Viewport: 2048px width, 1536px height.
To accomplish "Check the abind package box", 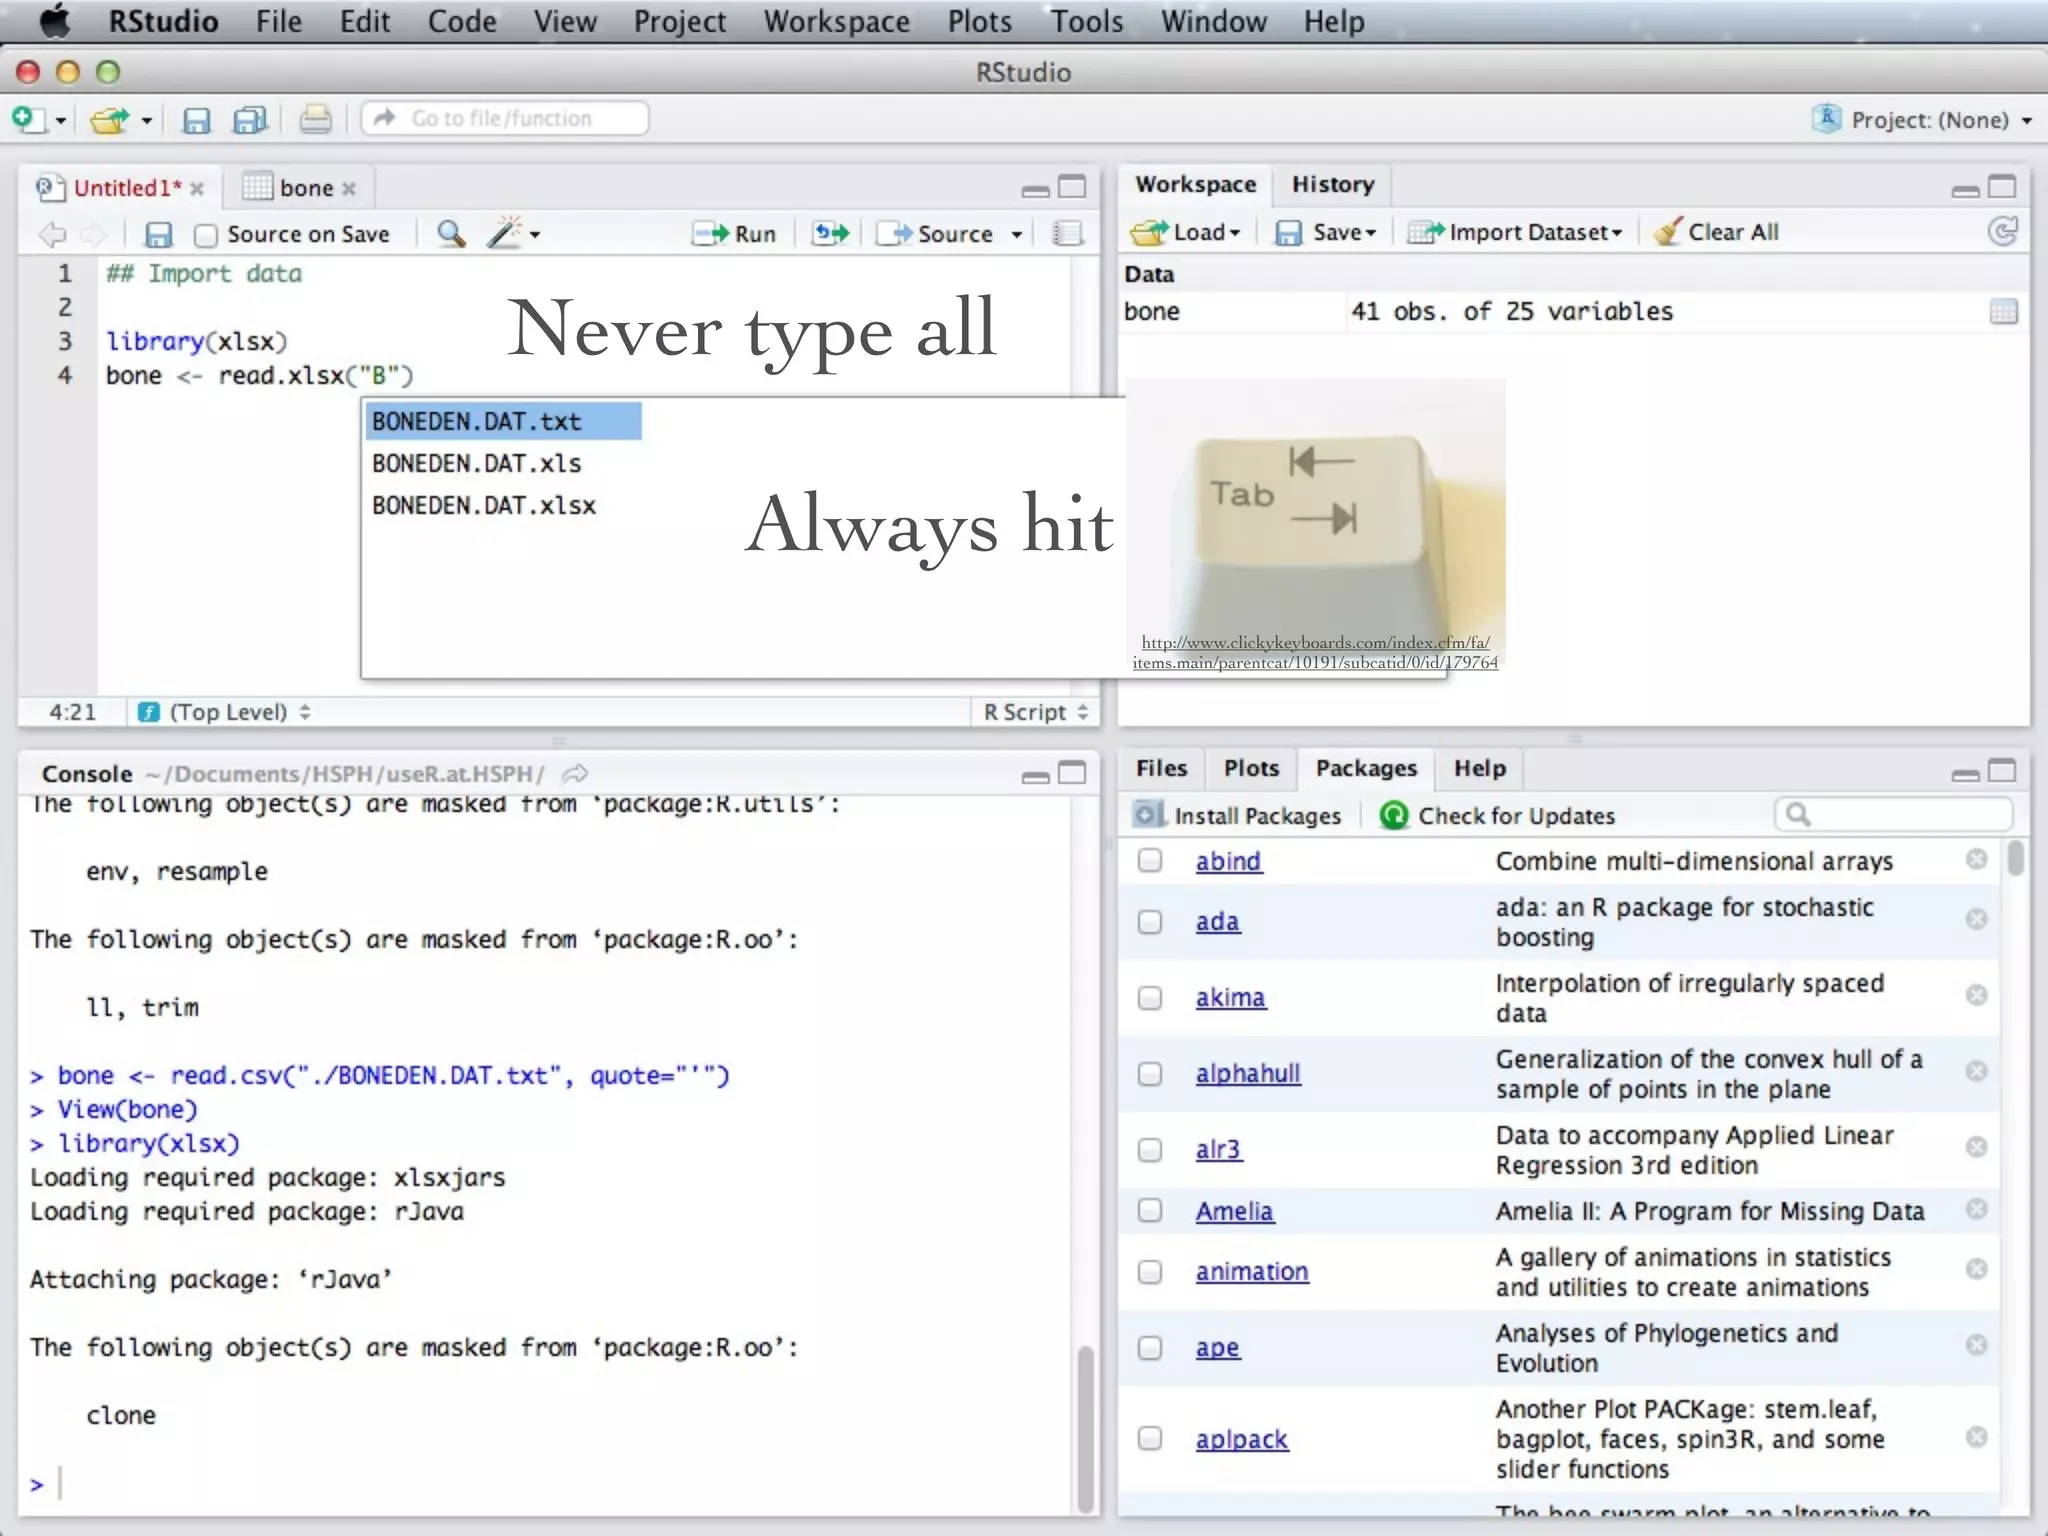I will pos(1150,860).
